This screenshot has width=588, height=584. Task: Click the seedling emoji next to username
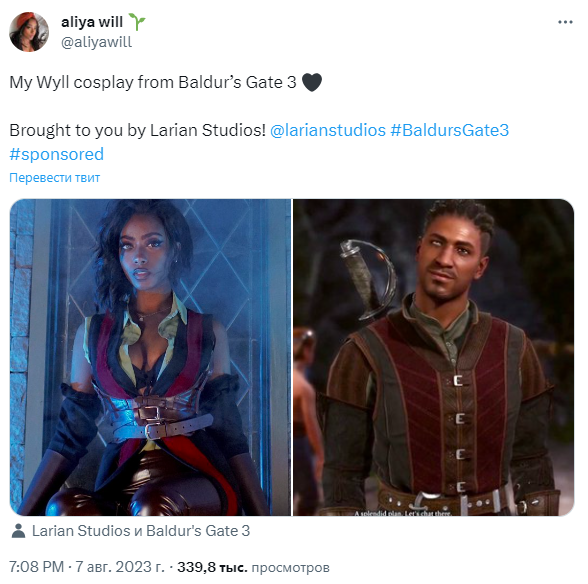point(137,22)
